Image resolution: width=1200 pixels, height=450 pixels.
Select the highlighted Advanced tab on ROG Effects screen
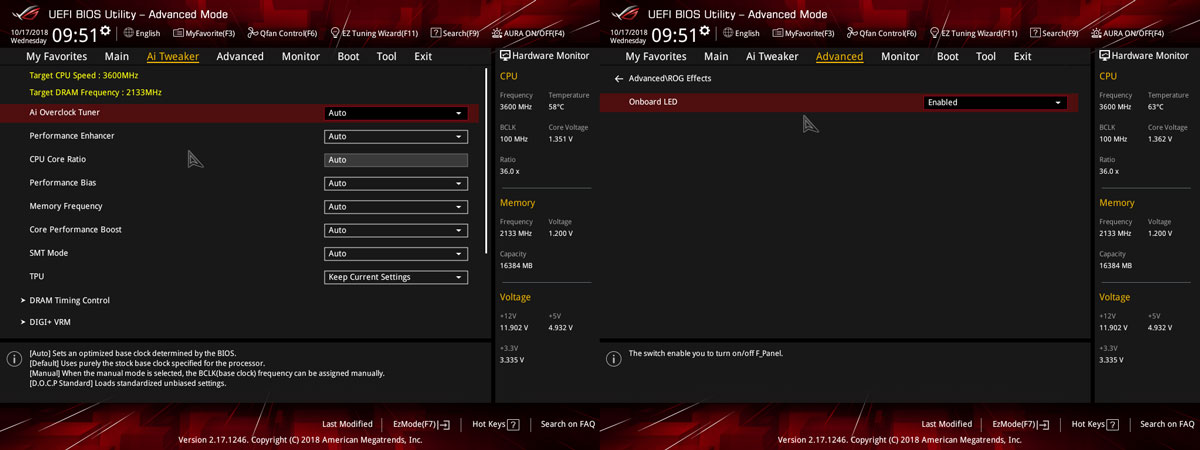(x=840, y=56)
